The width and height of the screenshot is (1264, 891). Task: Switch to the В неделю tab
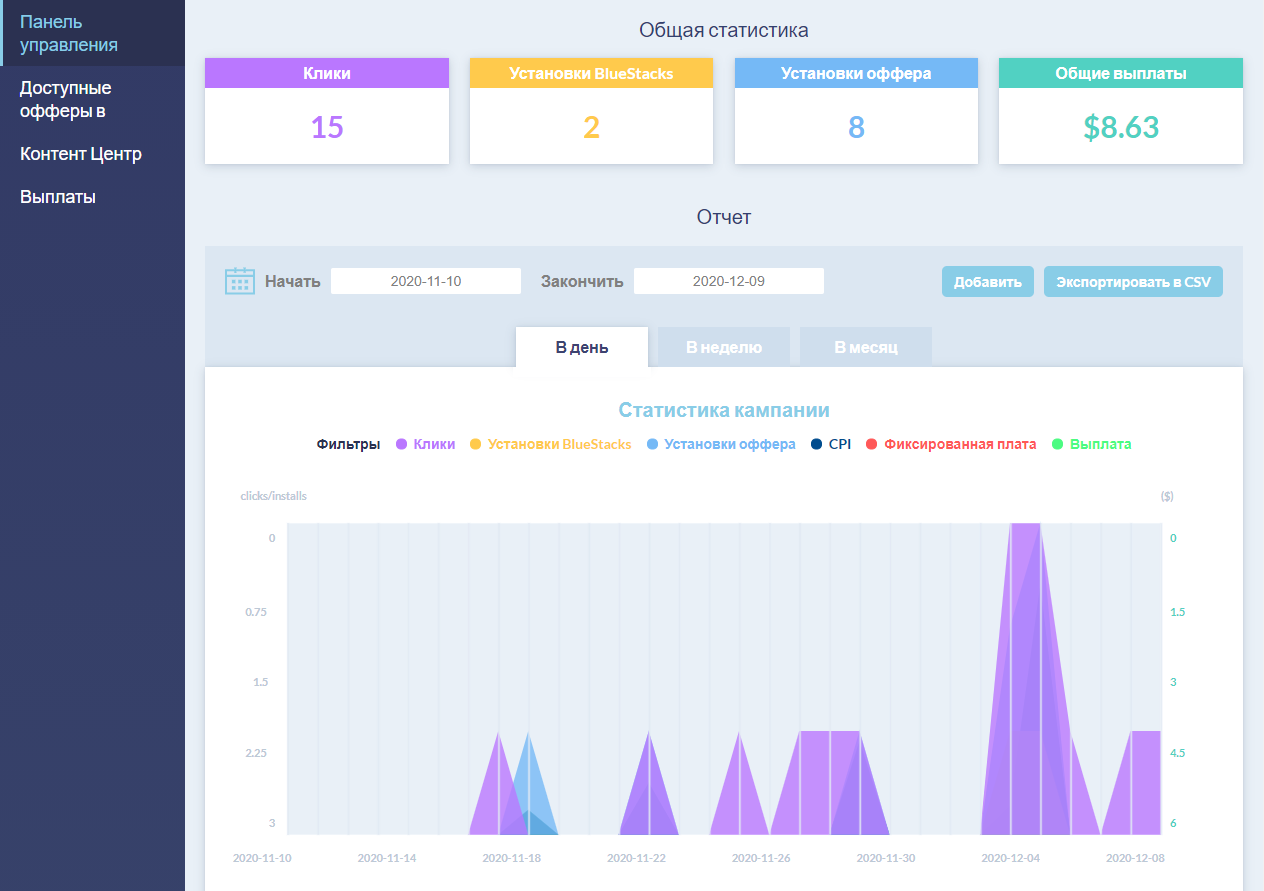tap(724, 347)
